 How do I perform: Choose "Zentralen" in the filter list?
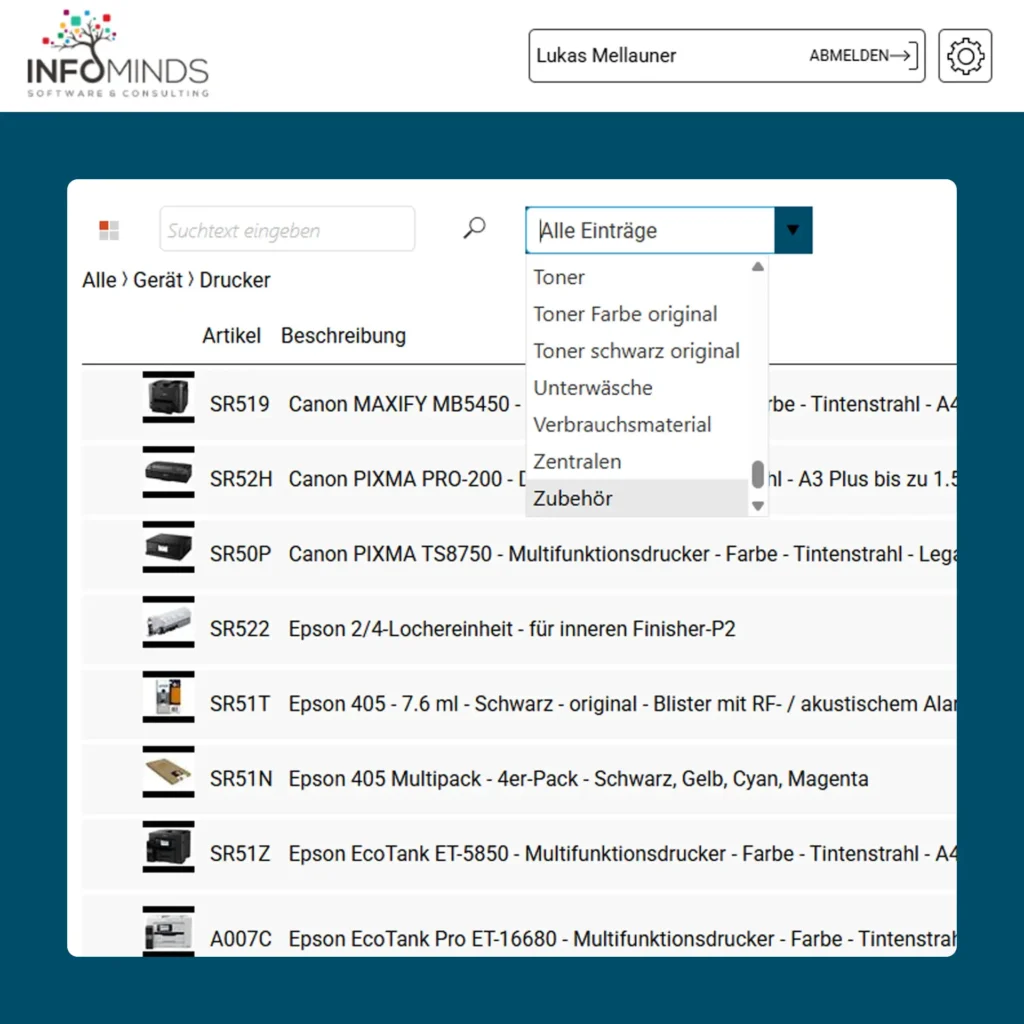click(577, 461)
